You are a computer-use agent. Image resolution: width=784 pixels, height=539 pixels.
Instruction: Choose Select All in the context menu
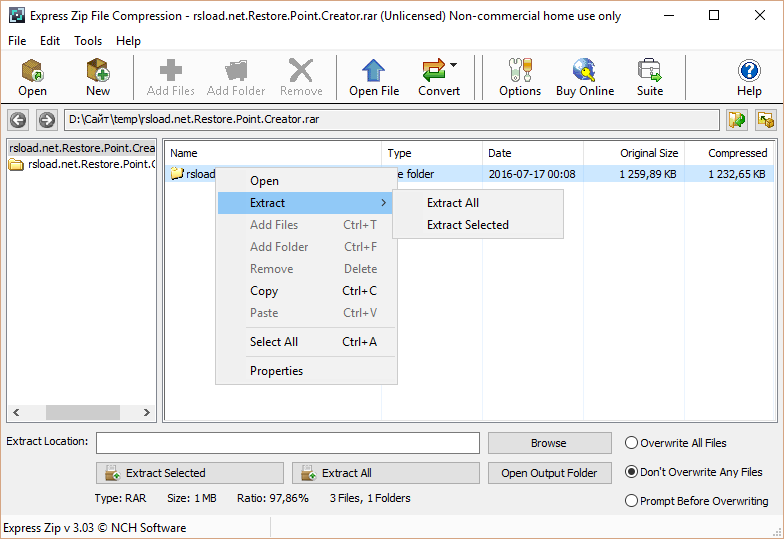pyautogui.click(x=306, y=342)
